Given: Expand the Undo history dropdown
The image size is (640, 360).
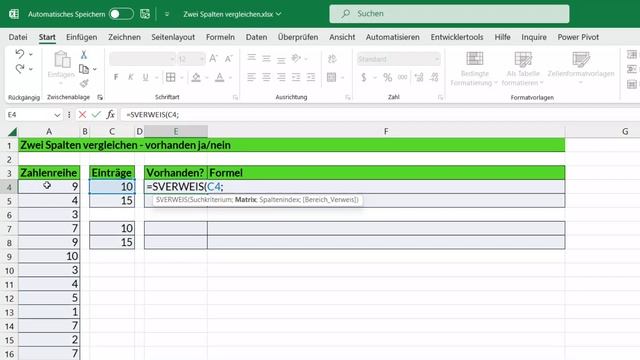Looking at the screenshot, I should pos(31,54).
